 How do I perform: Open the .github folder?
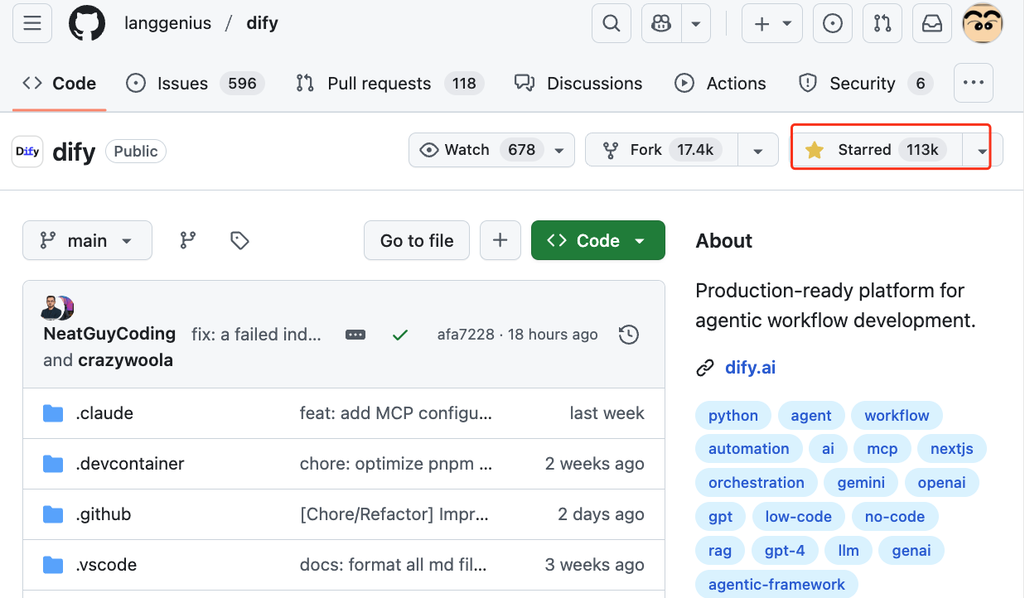coord(103,514)
